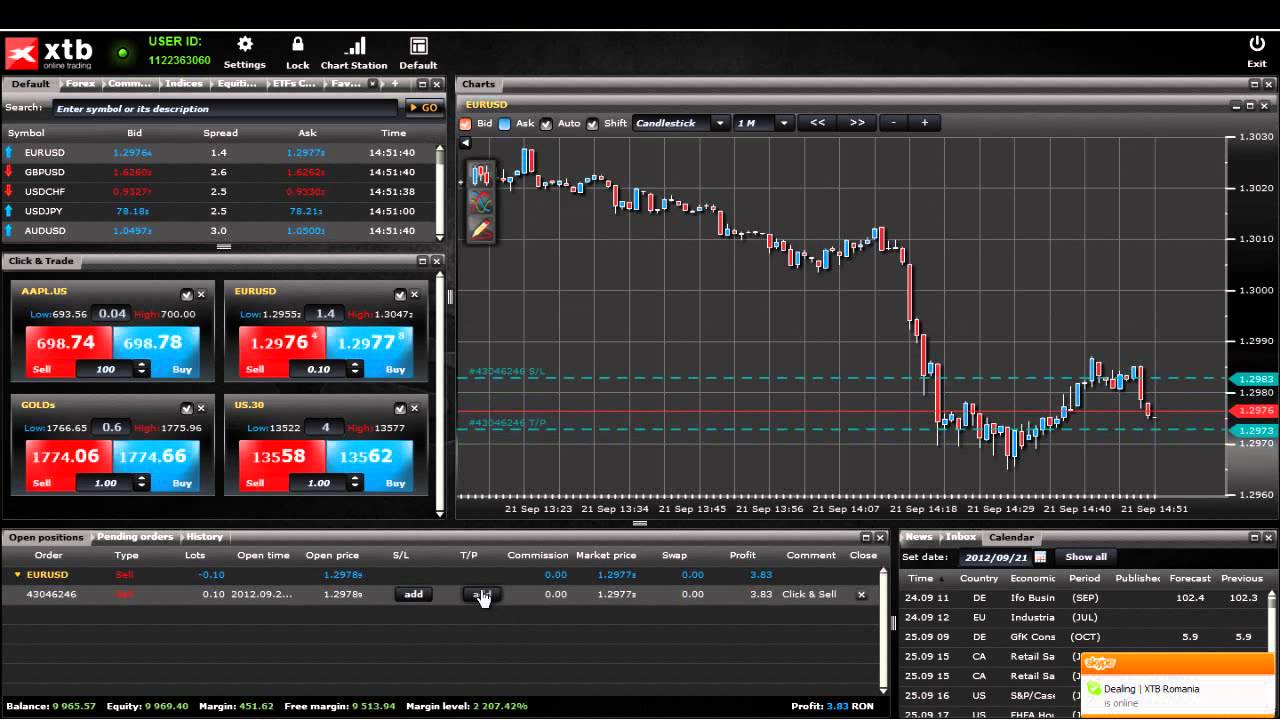Image resolution: width=1280 pixels, height=720 pixels.
Task: Click the Default layout icon
Action: pos(418,47)
